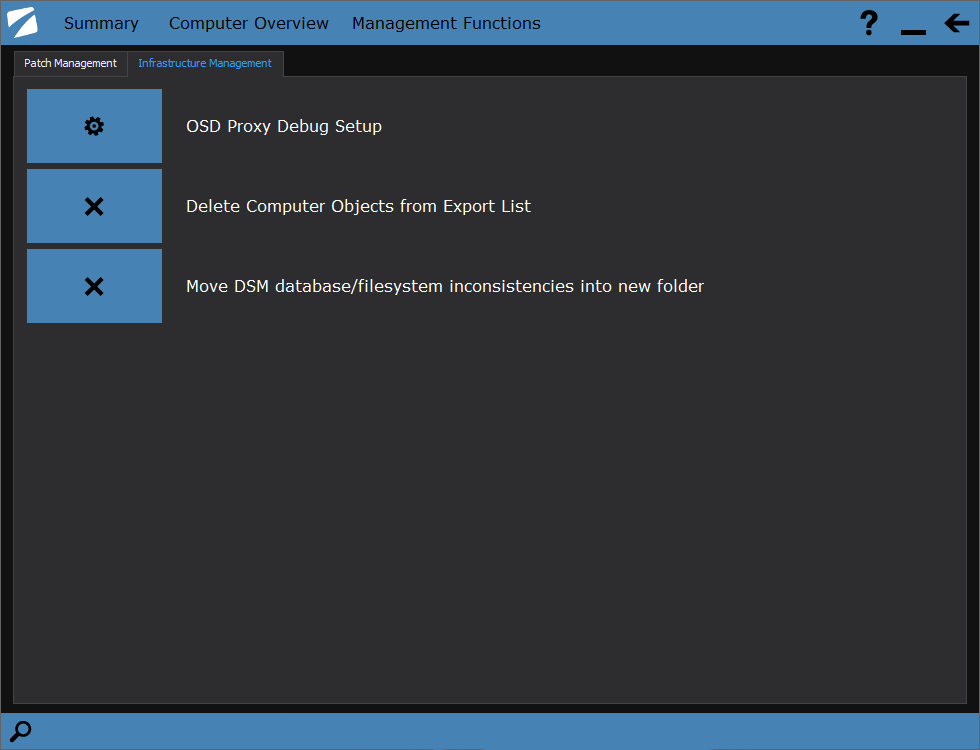This screenshot has width=980, height=750.
Task: Click the OSD Proxy Debug Setup label
Action: [284, 126]
